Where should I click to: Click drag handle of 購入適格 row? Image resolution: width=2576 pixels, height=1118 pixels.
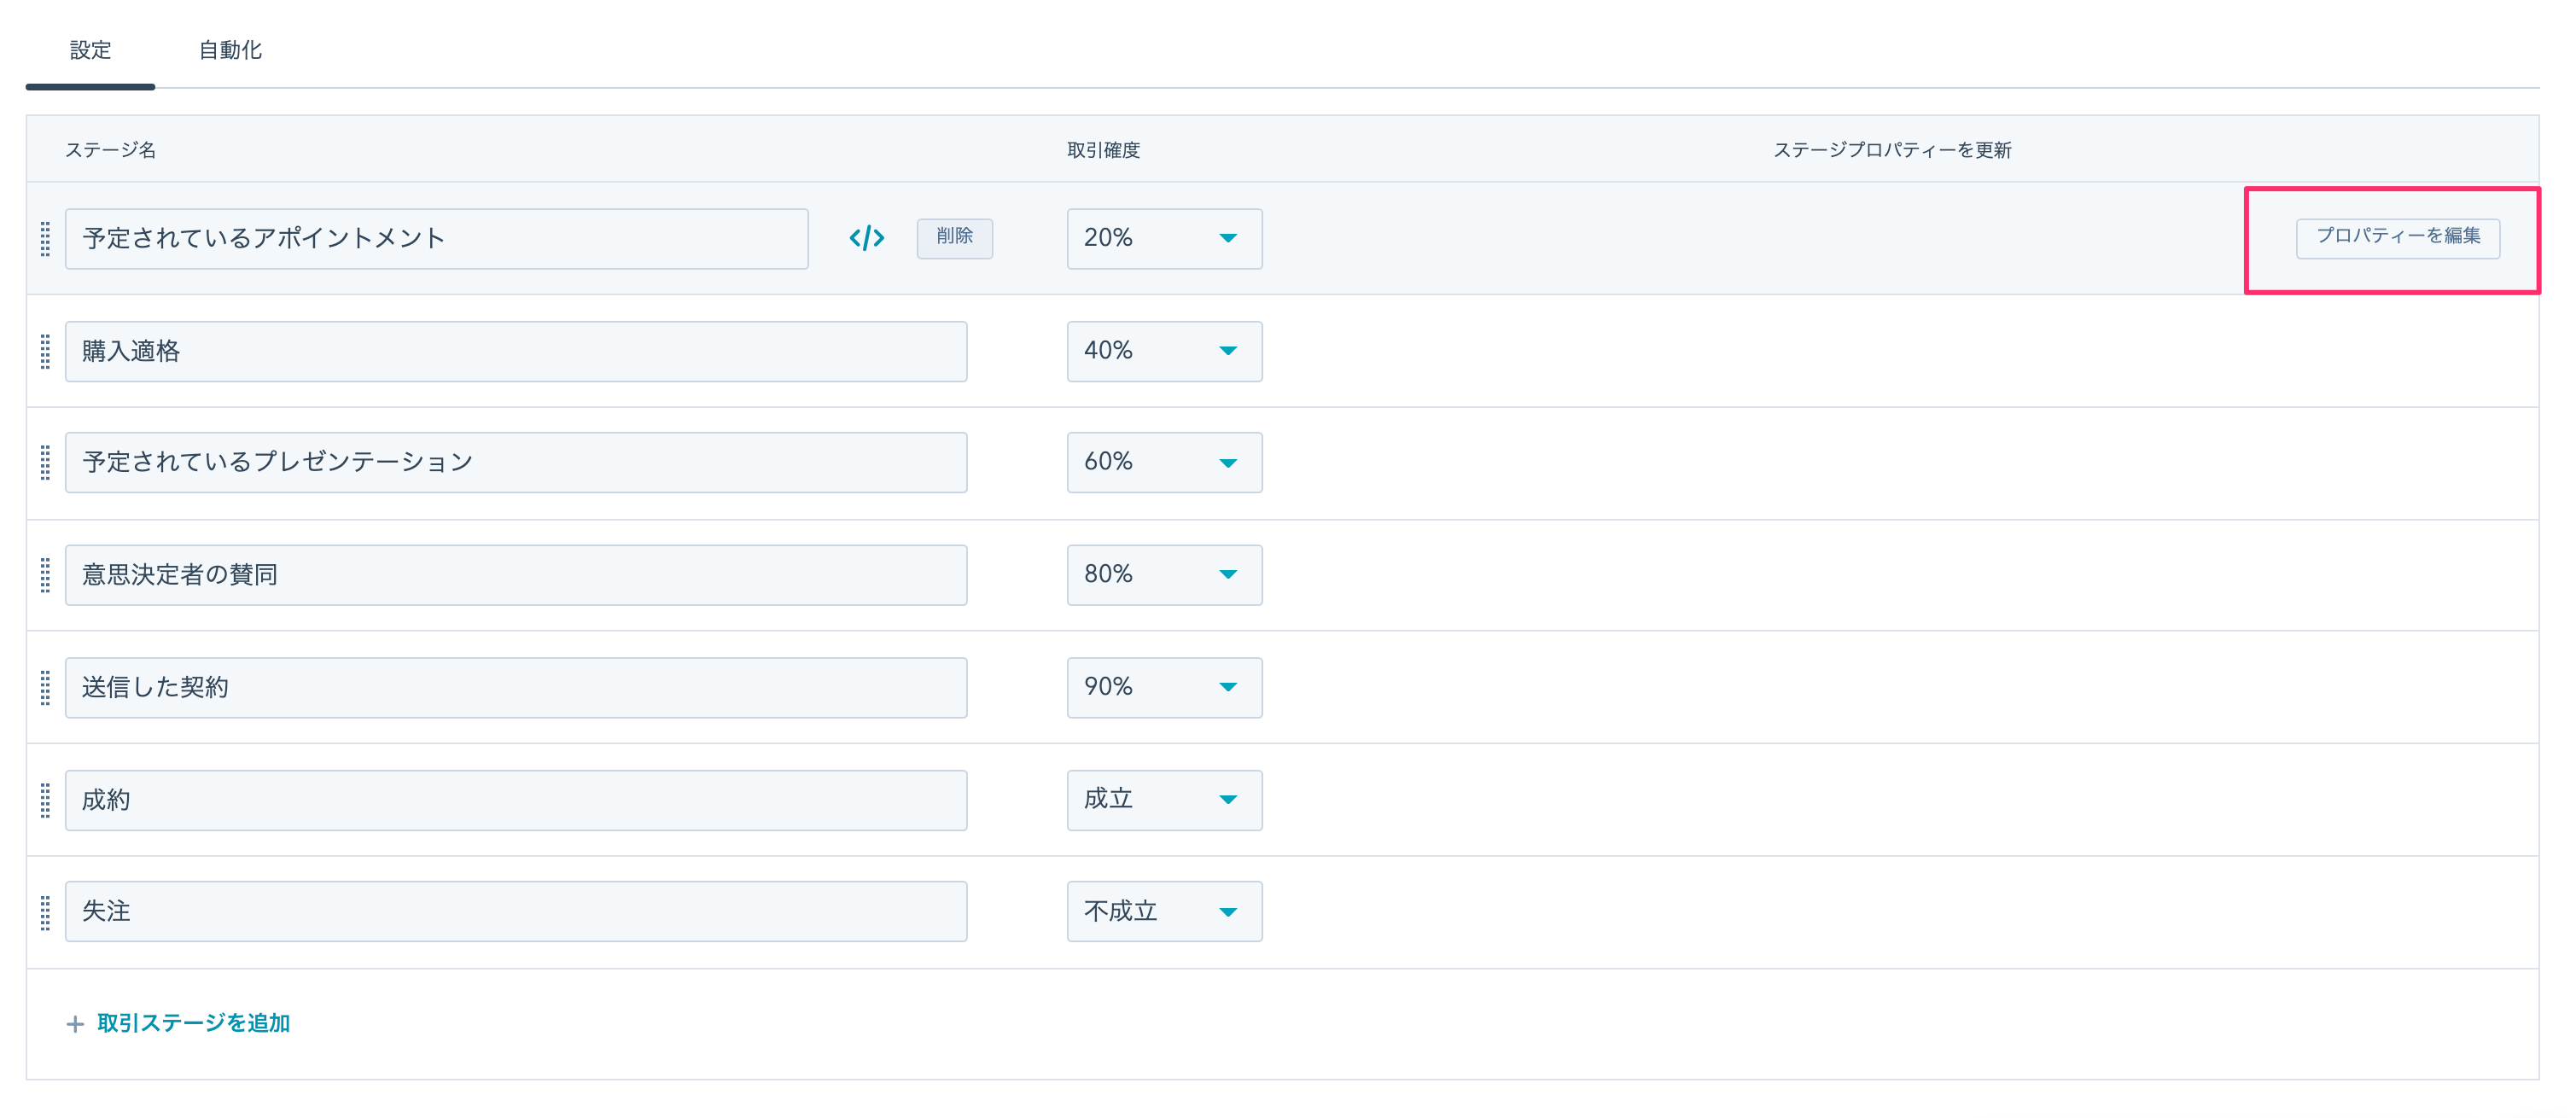click(45, 352)
